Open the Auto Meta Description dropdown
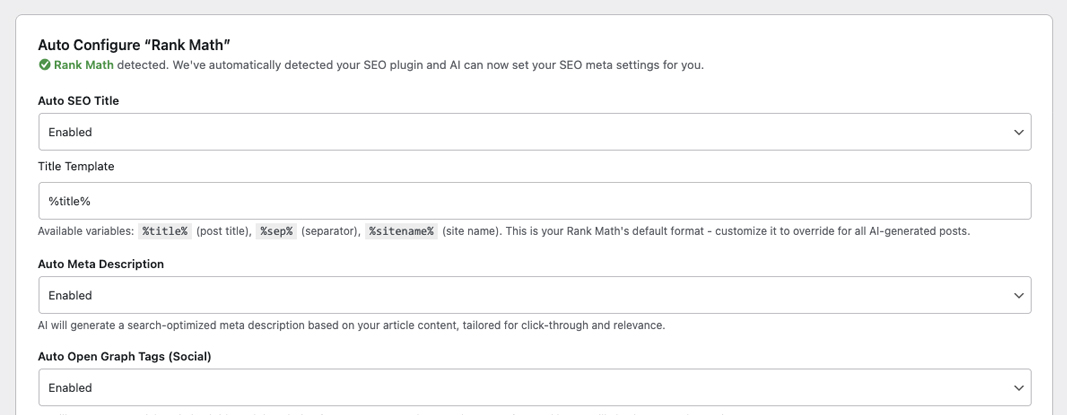 [x=534, y=295]
